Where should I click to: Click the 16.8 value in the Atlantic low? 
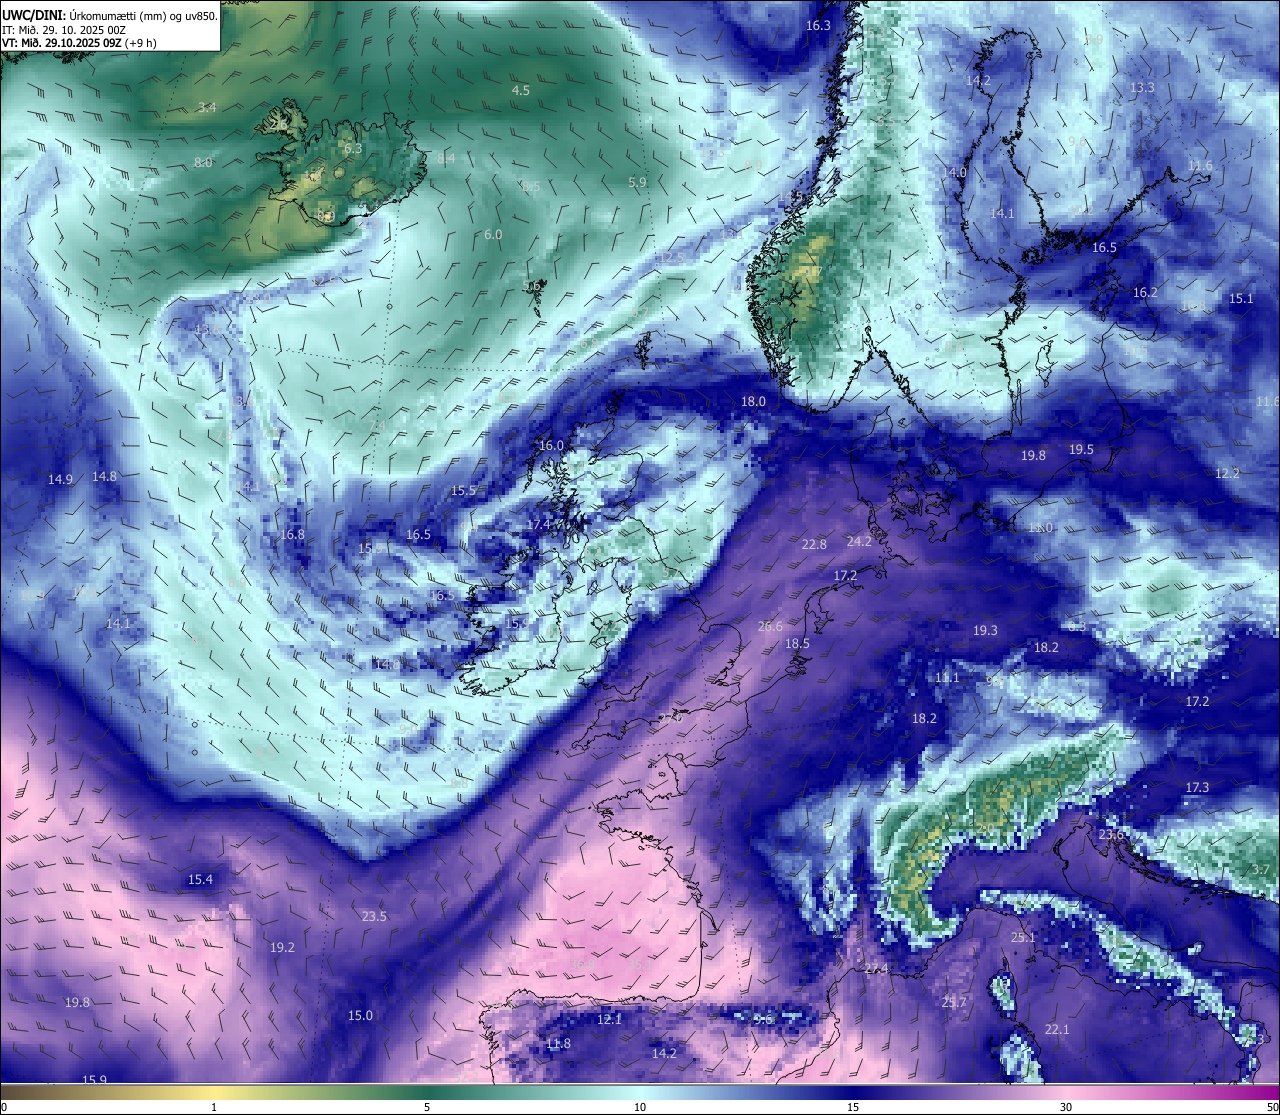pyautogui.click(x=292, y=534)
